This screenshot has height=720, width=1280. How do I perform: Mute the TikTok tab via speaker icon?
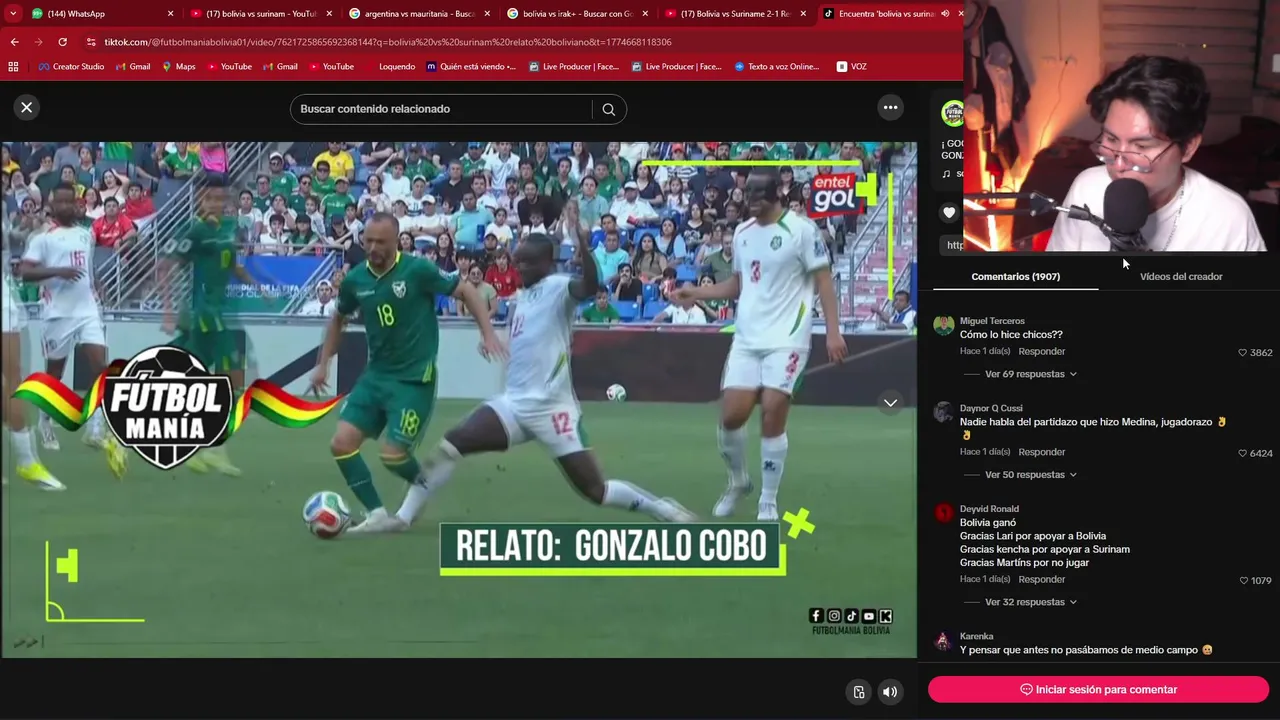[x=945, y=14]
